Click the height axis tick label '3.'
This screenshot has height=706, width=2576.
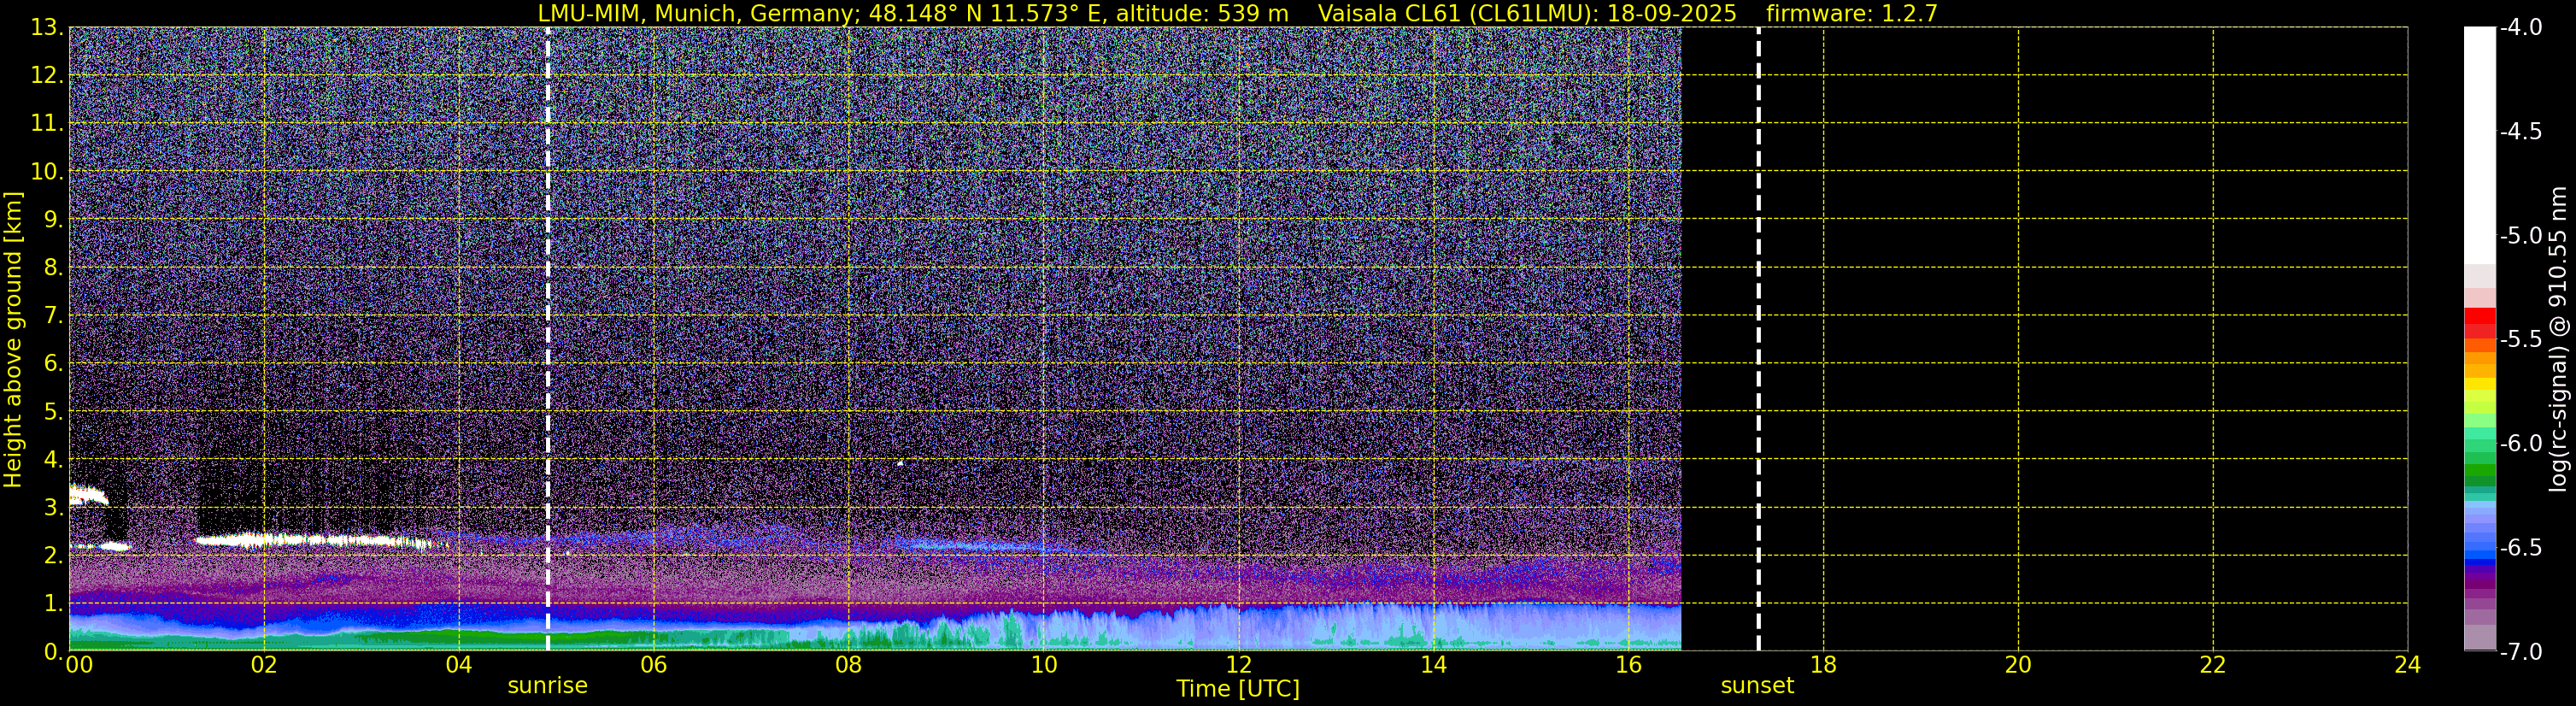pyautogui.click(x=54, y=508)
